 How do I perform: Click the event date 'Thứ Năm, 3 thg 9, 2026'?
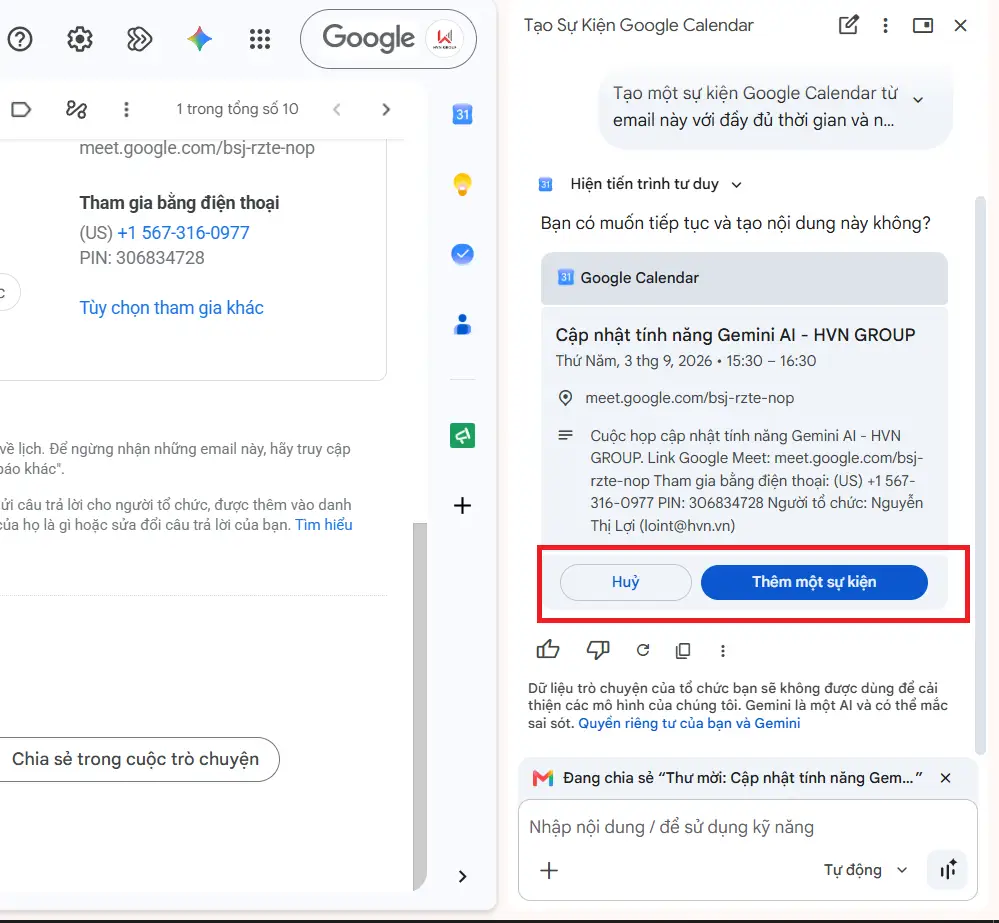[633, 361]
